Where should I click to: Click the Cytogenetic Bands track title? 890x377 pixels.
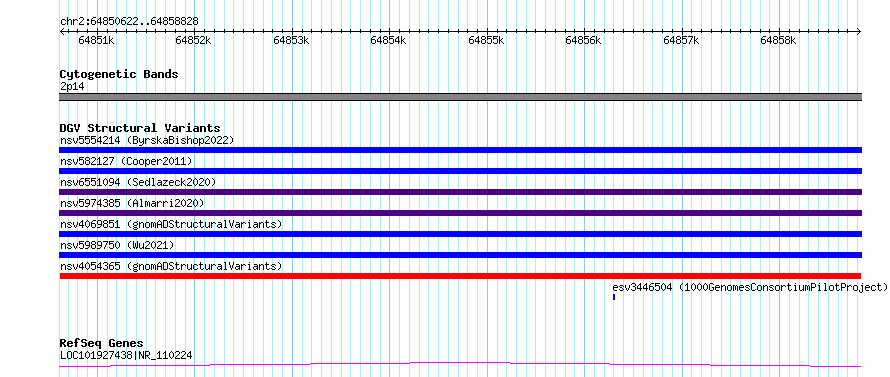[x=119, y=74]
